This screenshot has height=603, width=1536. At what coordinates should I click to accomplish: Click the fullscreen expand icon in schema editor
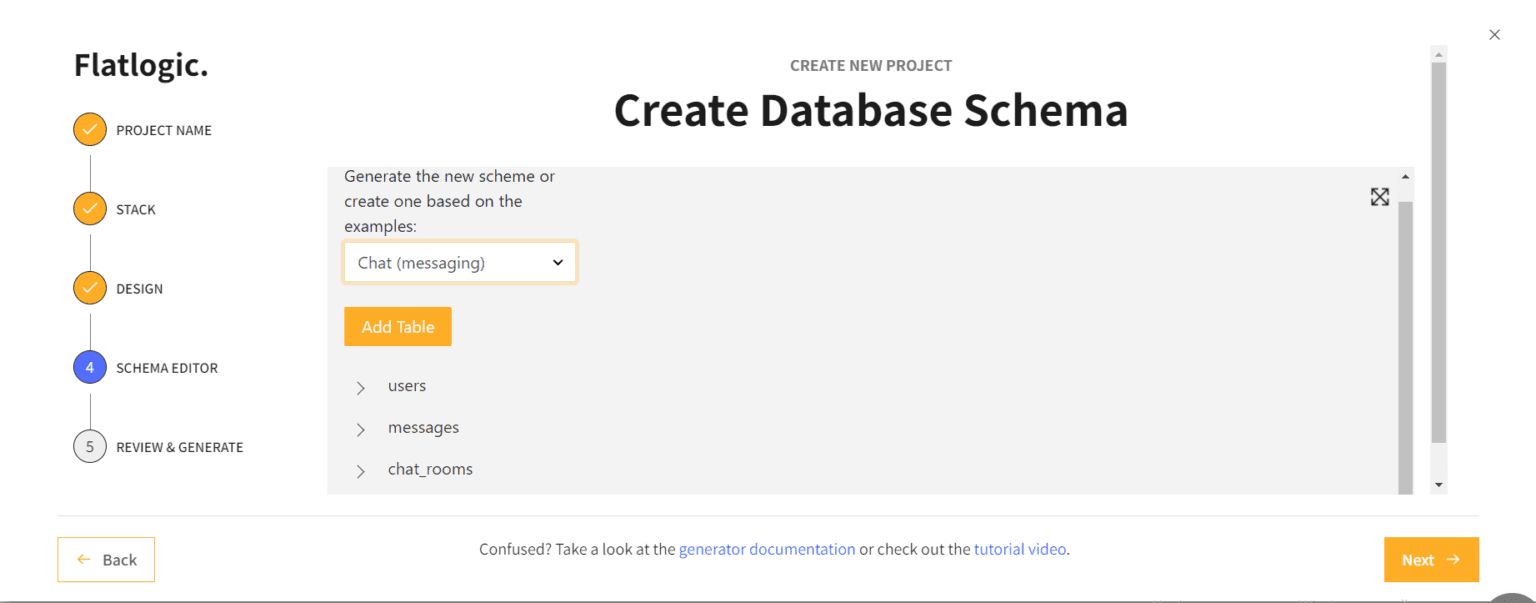click(1379, 197)
